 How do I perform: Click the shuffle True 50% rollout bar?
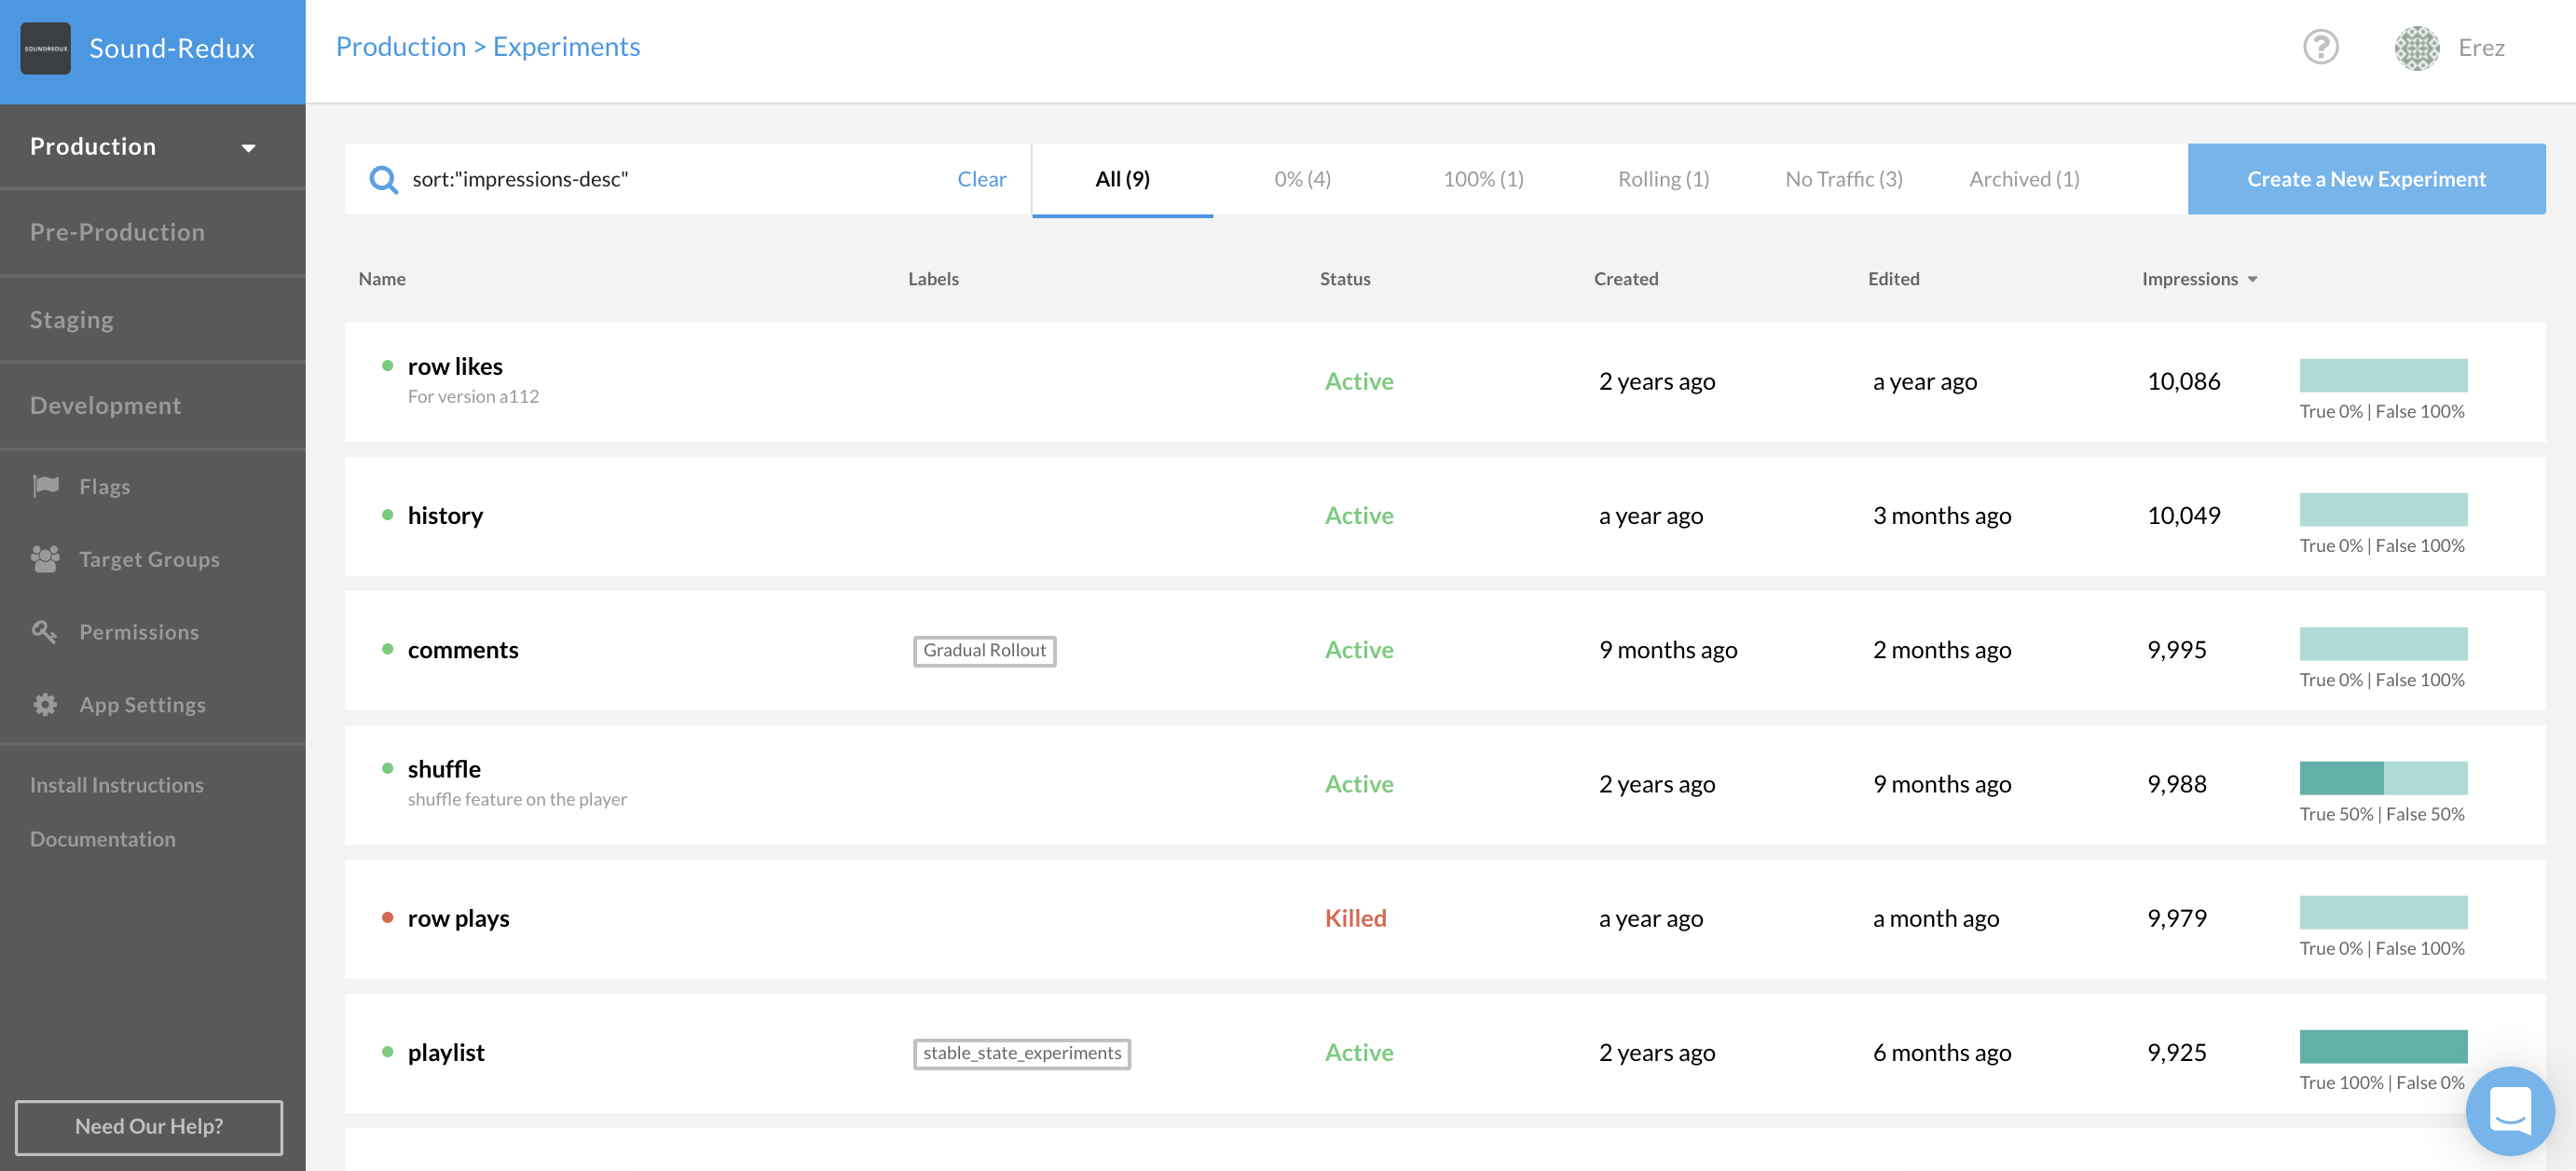point(2383,777)
